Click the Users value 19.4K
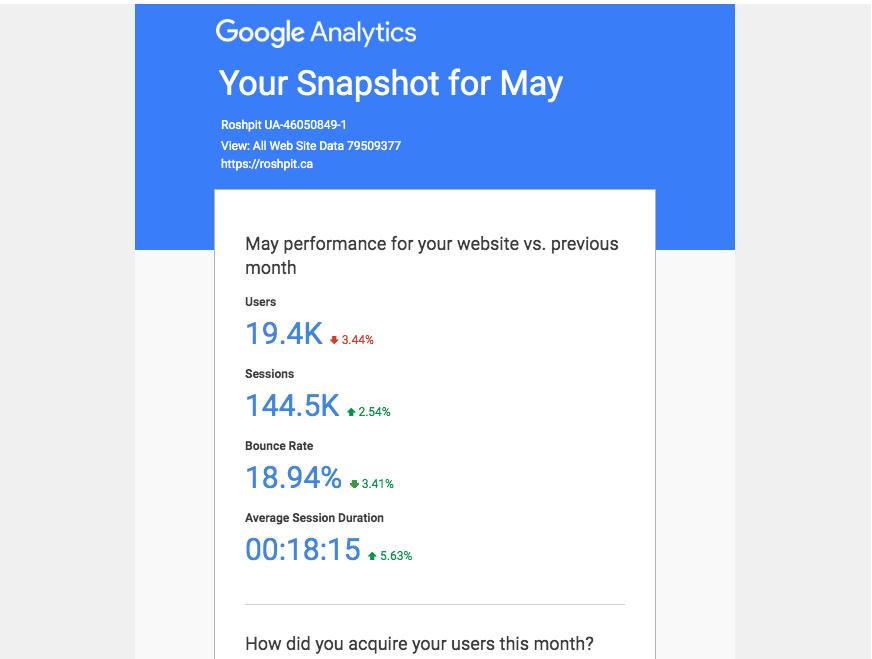Viewport: 872px width, 659px height. coord(284,334)
